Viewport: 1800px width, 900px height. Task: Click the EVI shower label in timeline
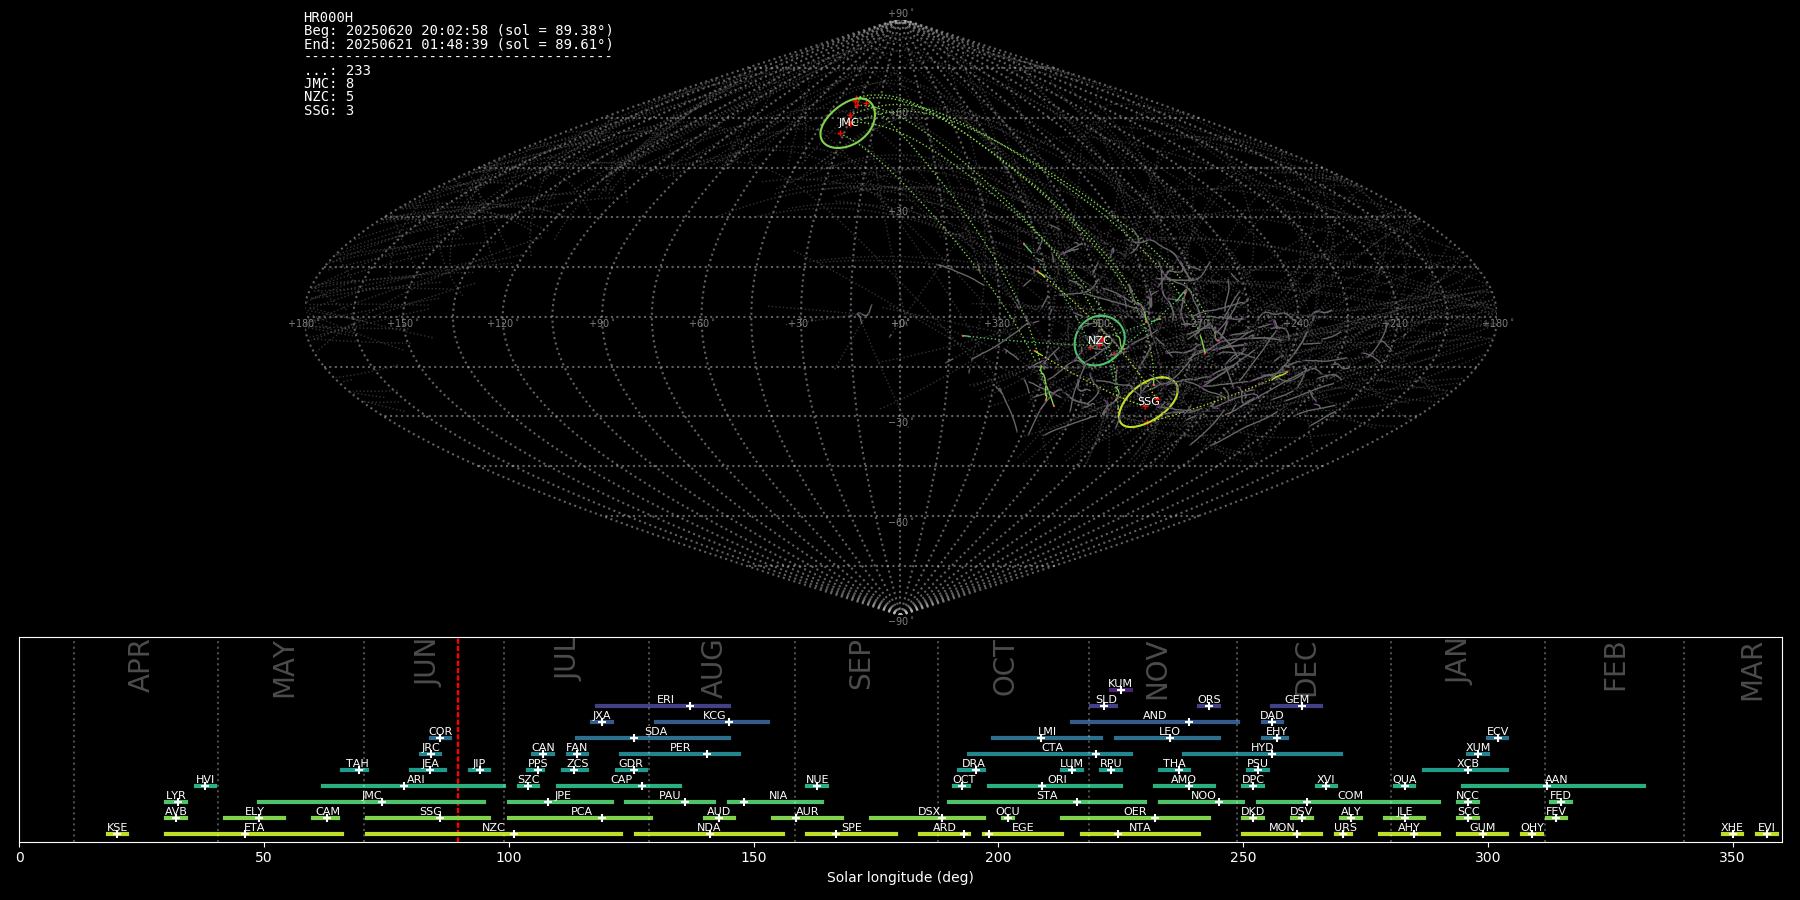click(1766, 828)
